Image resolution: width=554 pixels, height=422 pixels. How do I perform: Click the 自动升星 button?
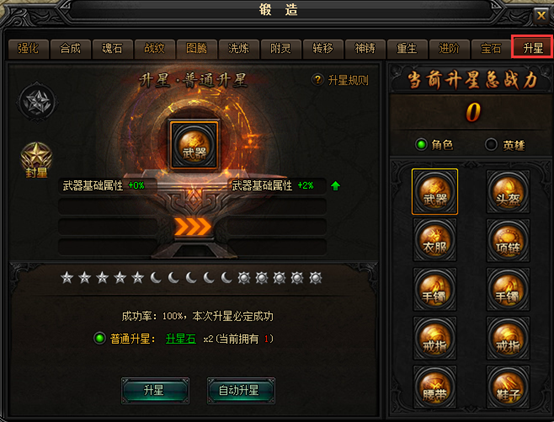[x=241, y=391]
